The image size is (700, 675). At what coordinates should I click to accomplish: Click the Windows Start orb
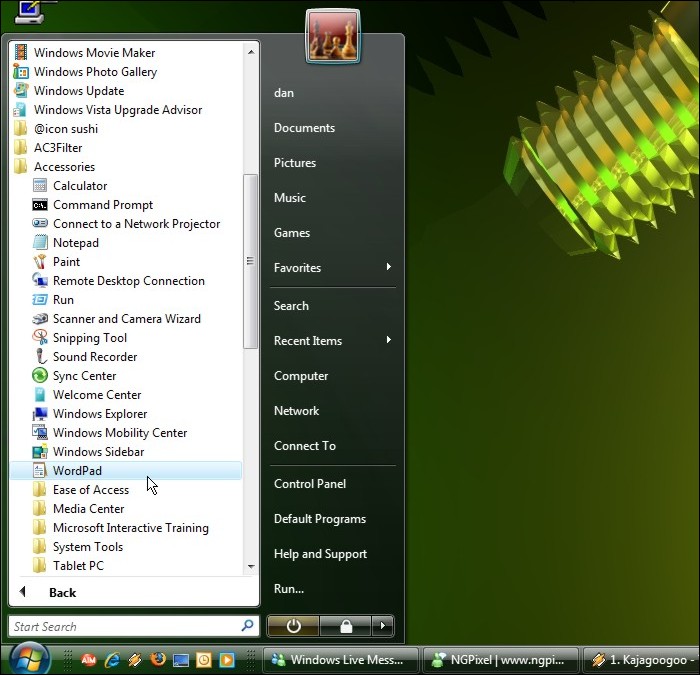(29, 659)
